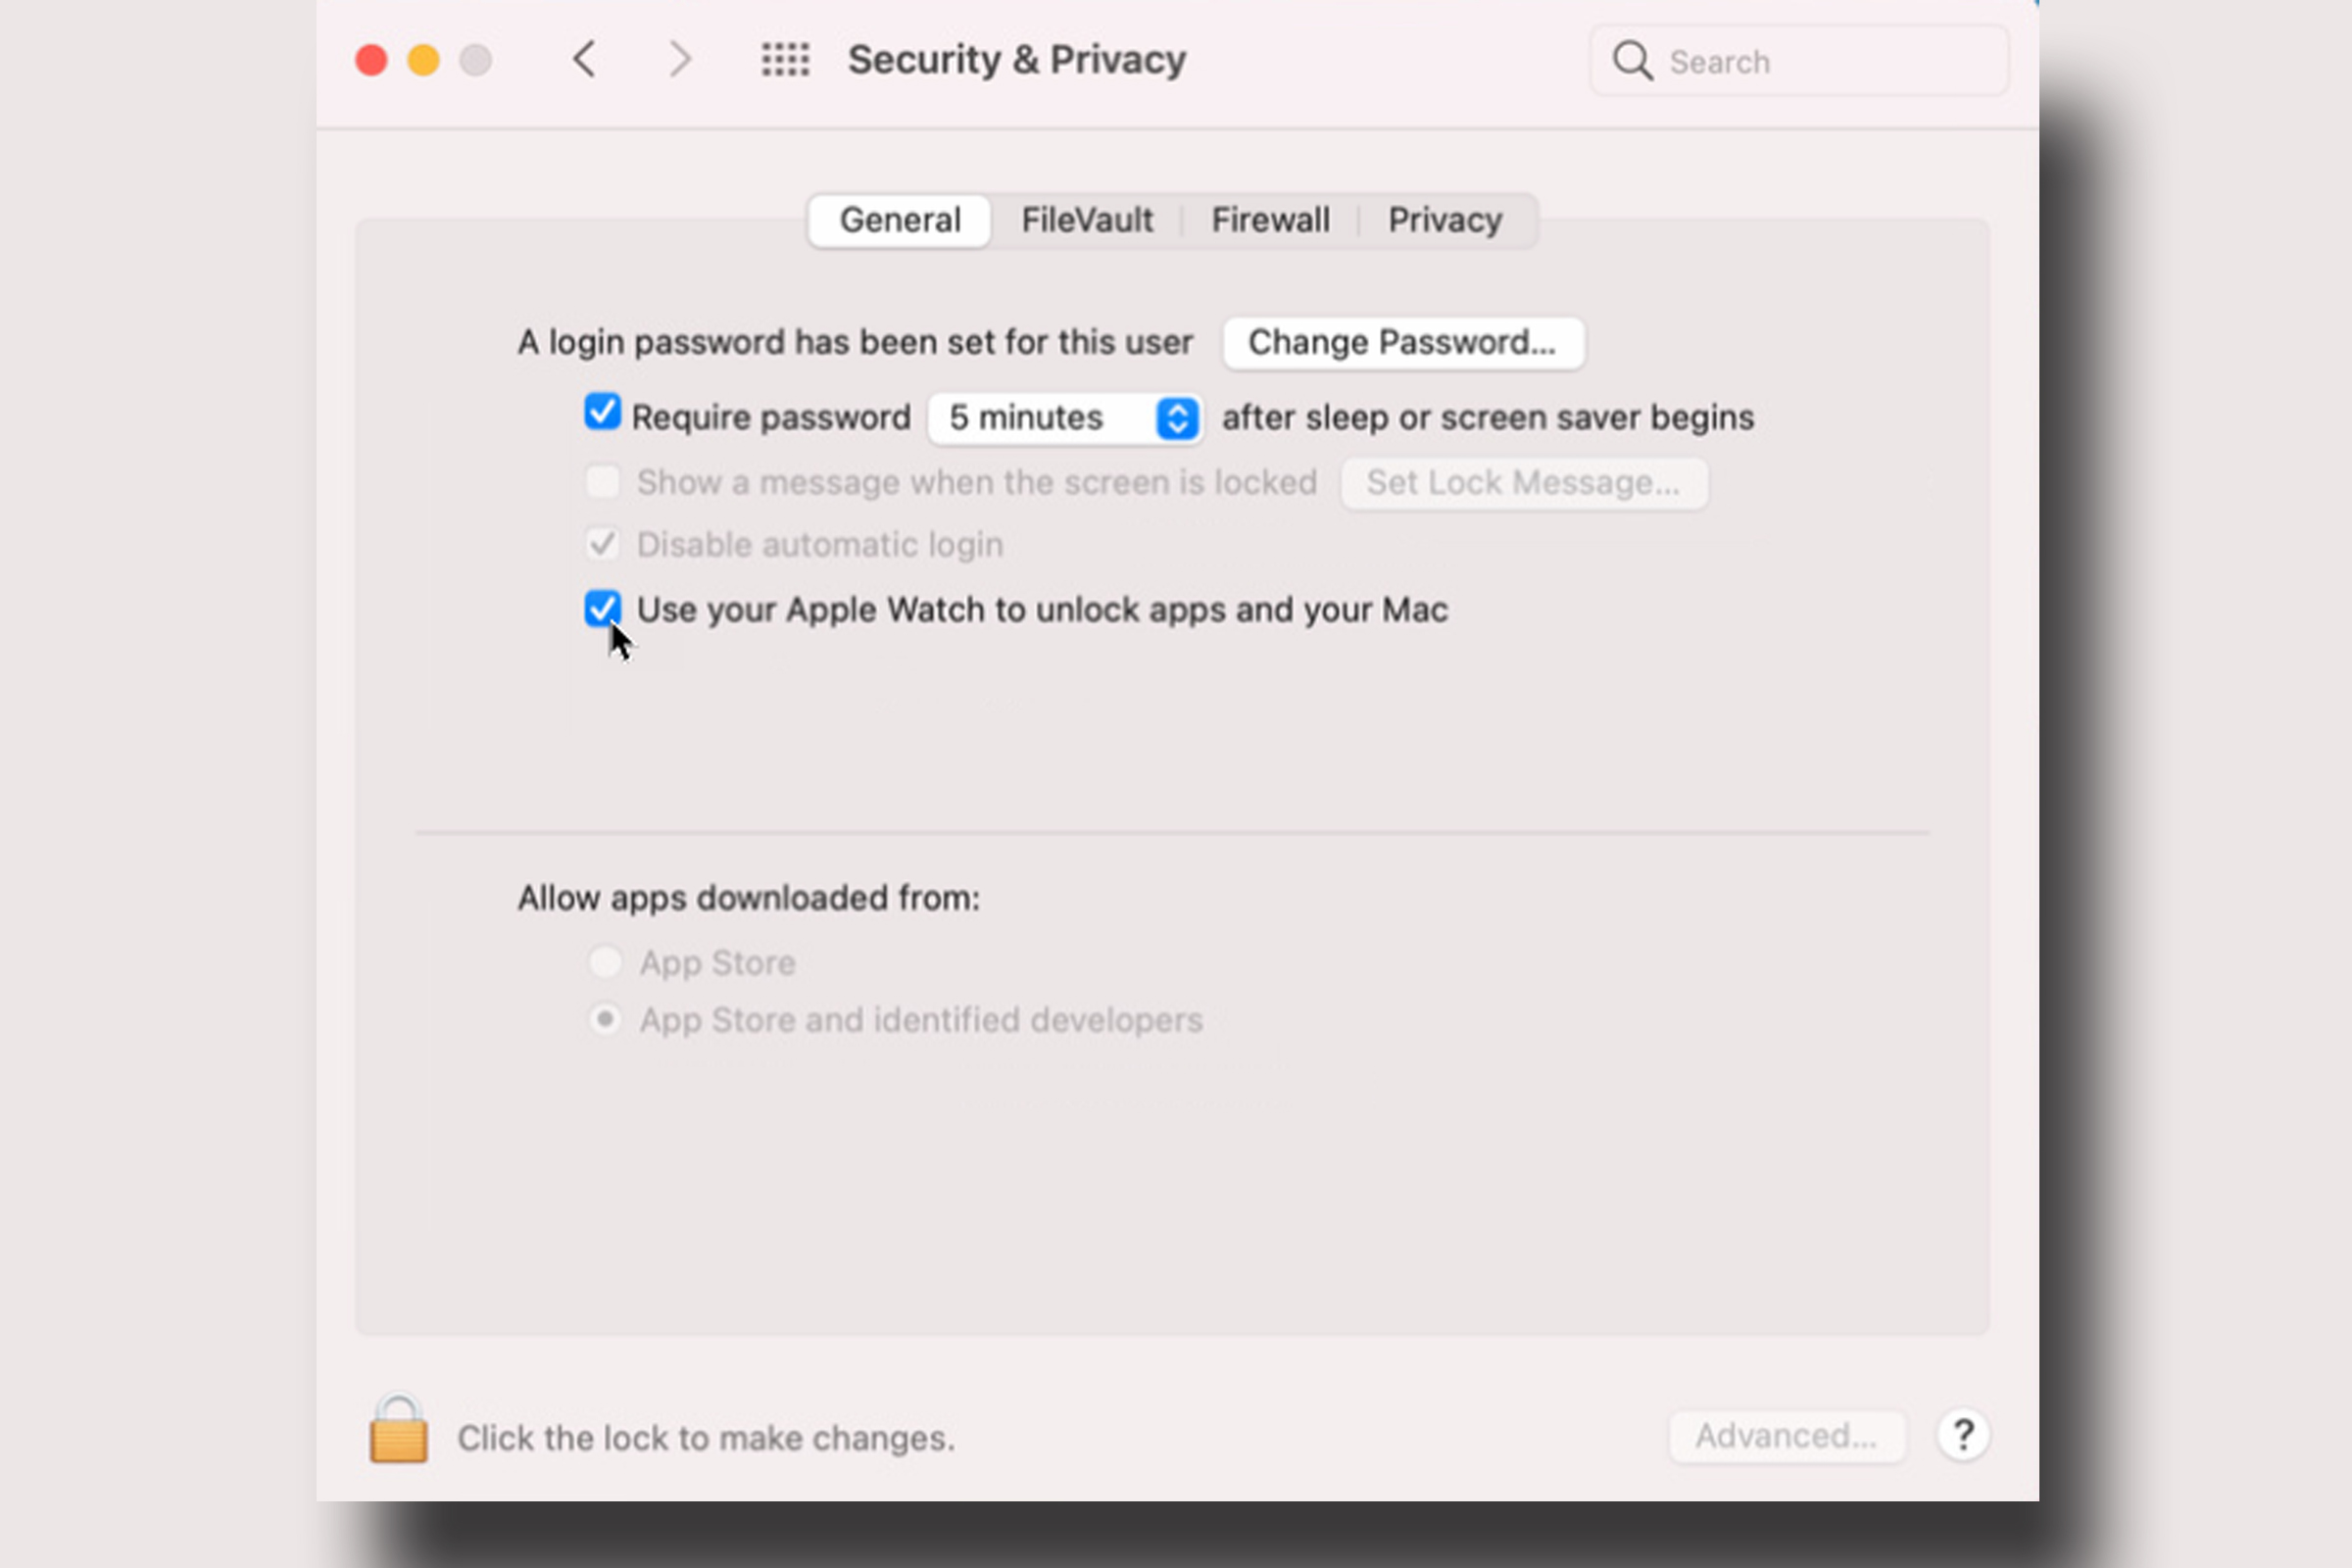Switch to the FileVault tab

[x=1087, y=220]
